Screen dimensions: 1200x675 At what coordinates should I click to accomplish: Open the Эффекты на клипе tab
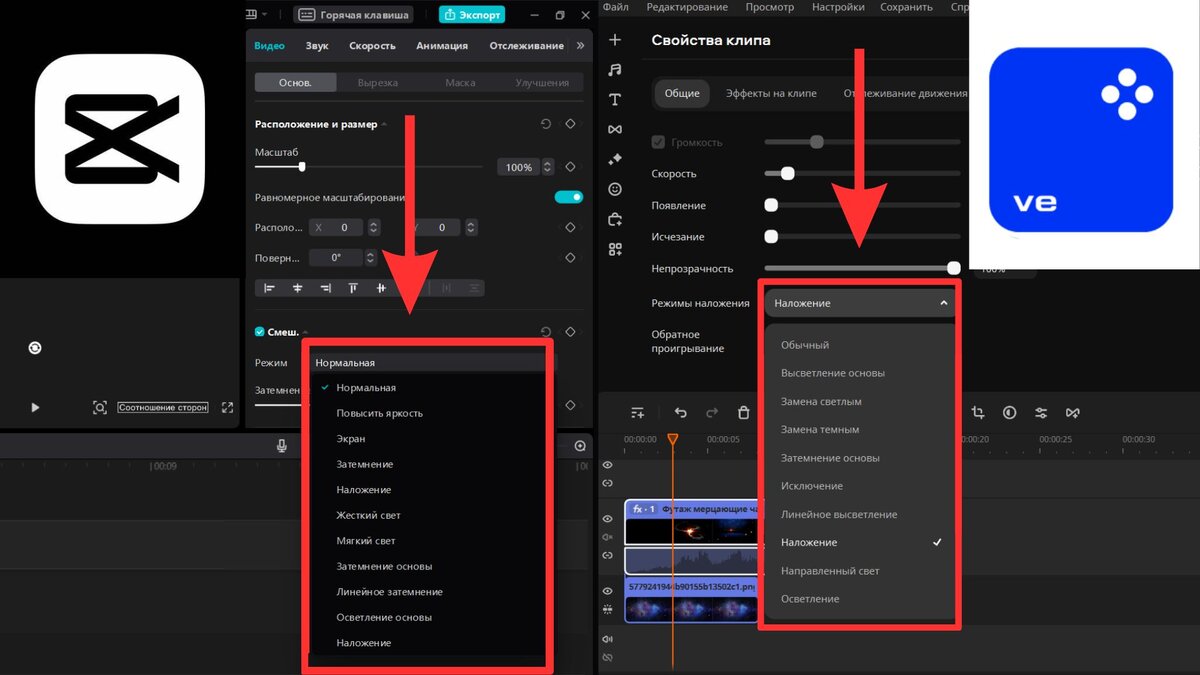pos(771,93)
